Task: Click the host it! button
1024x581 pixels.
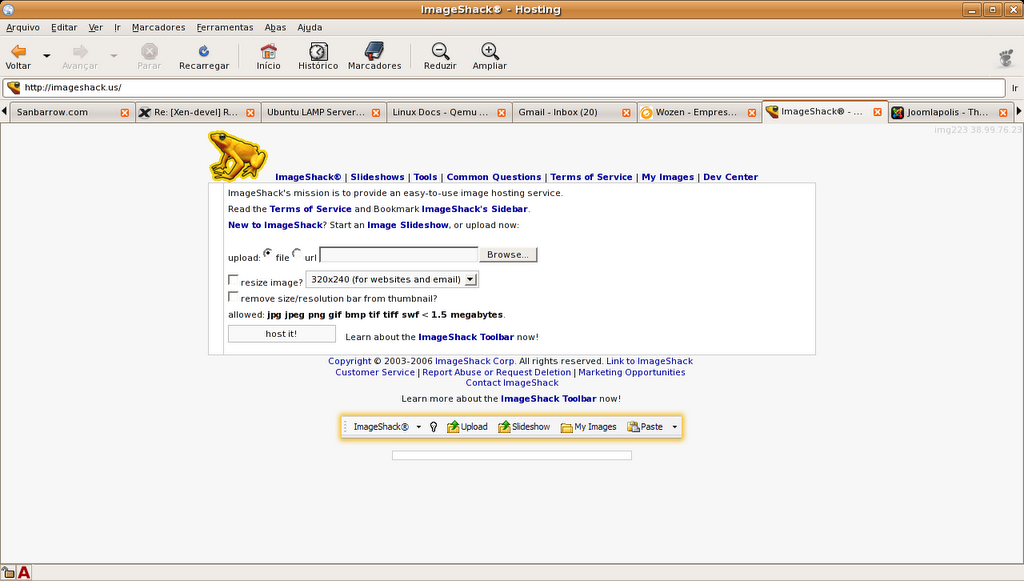Action: click(281, 334)
